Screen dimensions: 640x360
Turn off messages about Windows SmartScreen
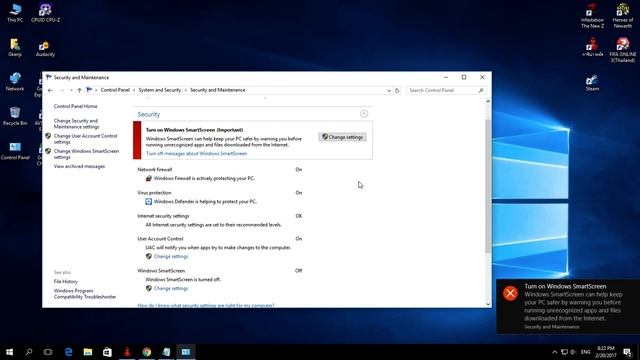click(x=196, y=153)
